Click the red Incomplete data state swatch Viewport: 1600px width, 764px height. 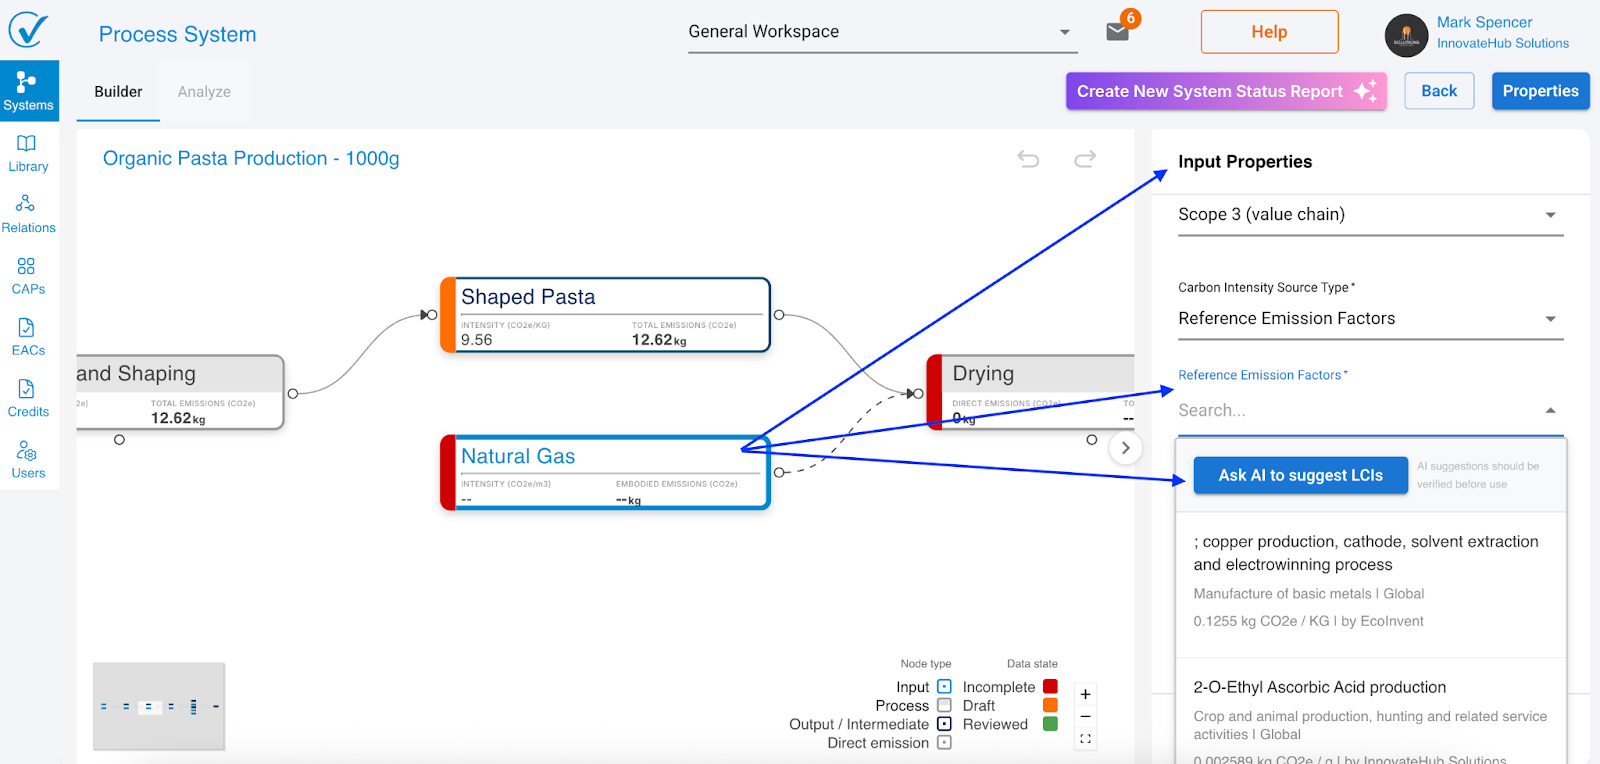(x=1050, y=687)
